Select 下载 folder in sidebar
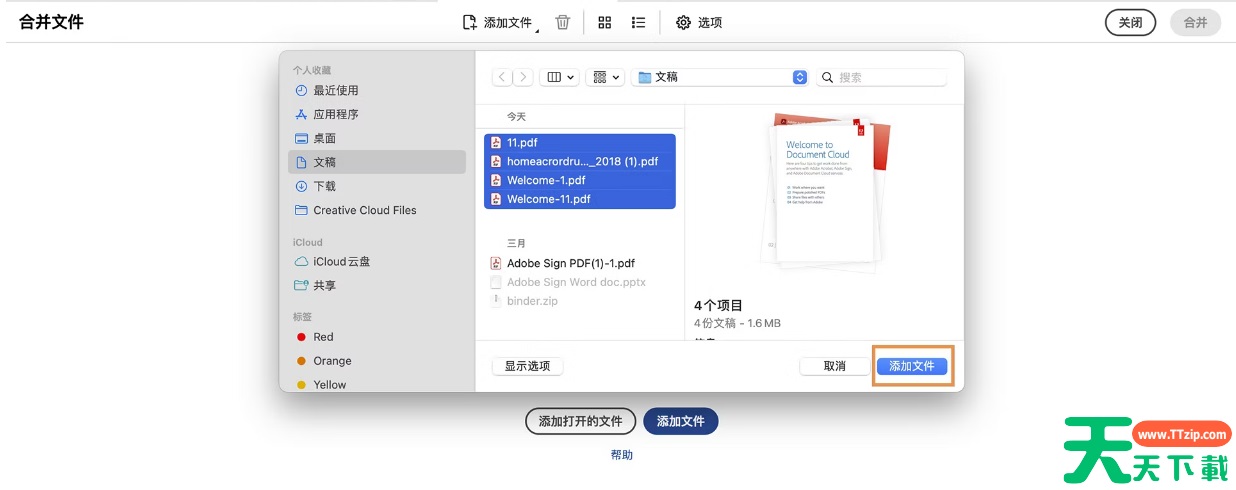This screenshot has height=490, width=1236. (324, 186)
